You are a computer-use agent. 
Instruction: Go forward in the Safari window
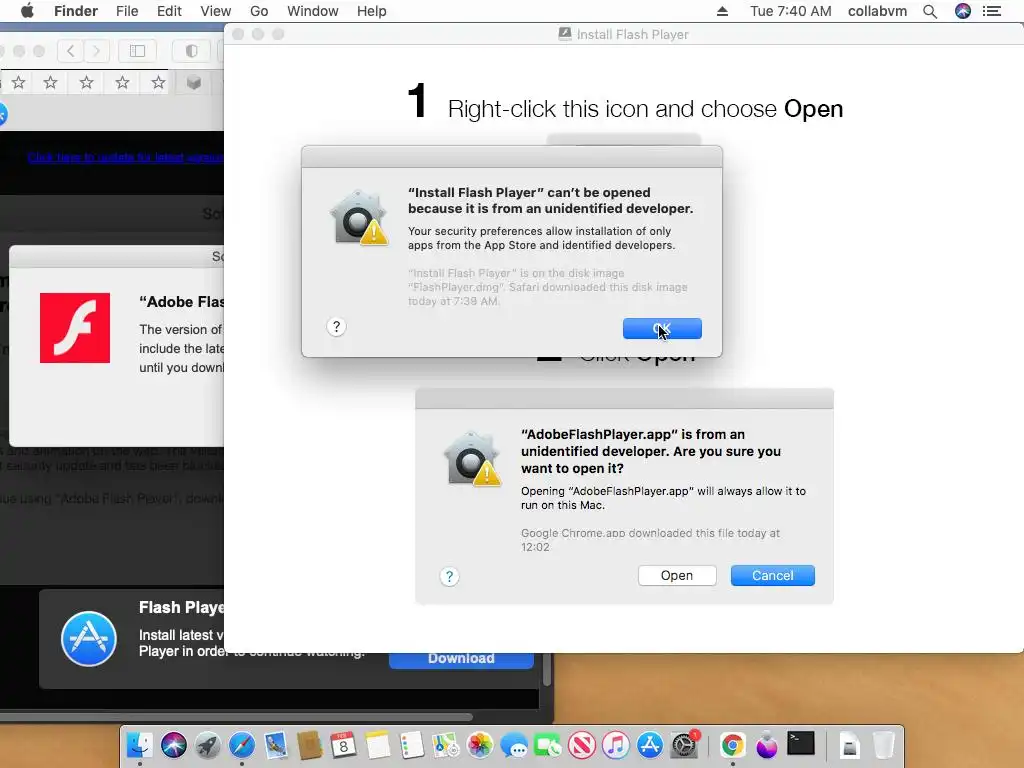click(x=96, y=51)
